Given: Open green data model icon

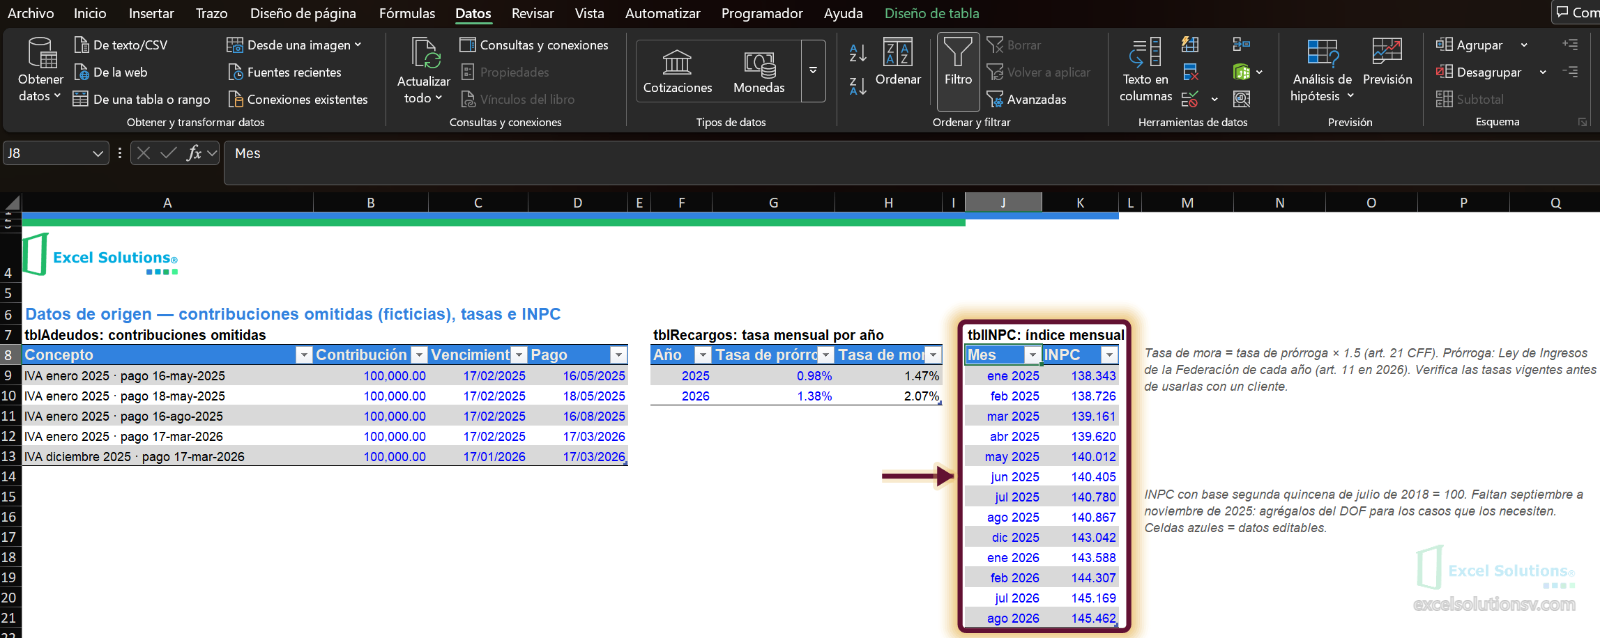Looking at the screenshot, I should pyautogui.click(x=1241, y=72).
